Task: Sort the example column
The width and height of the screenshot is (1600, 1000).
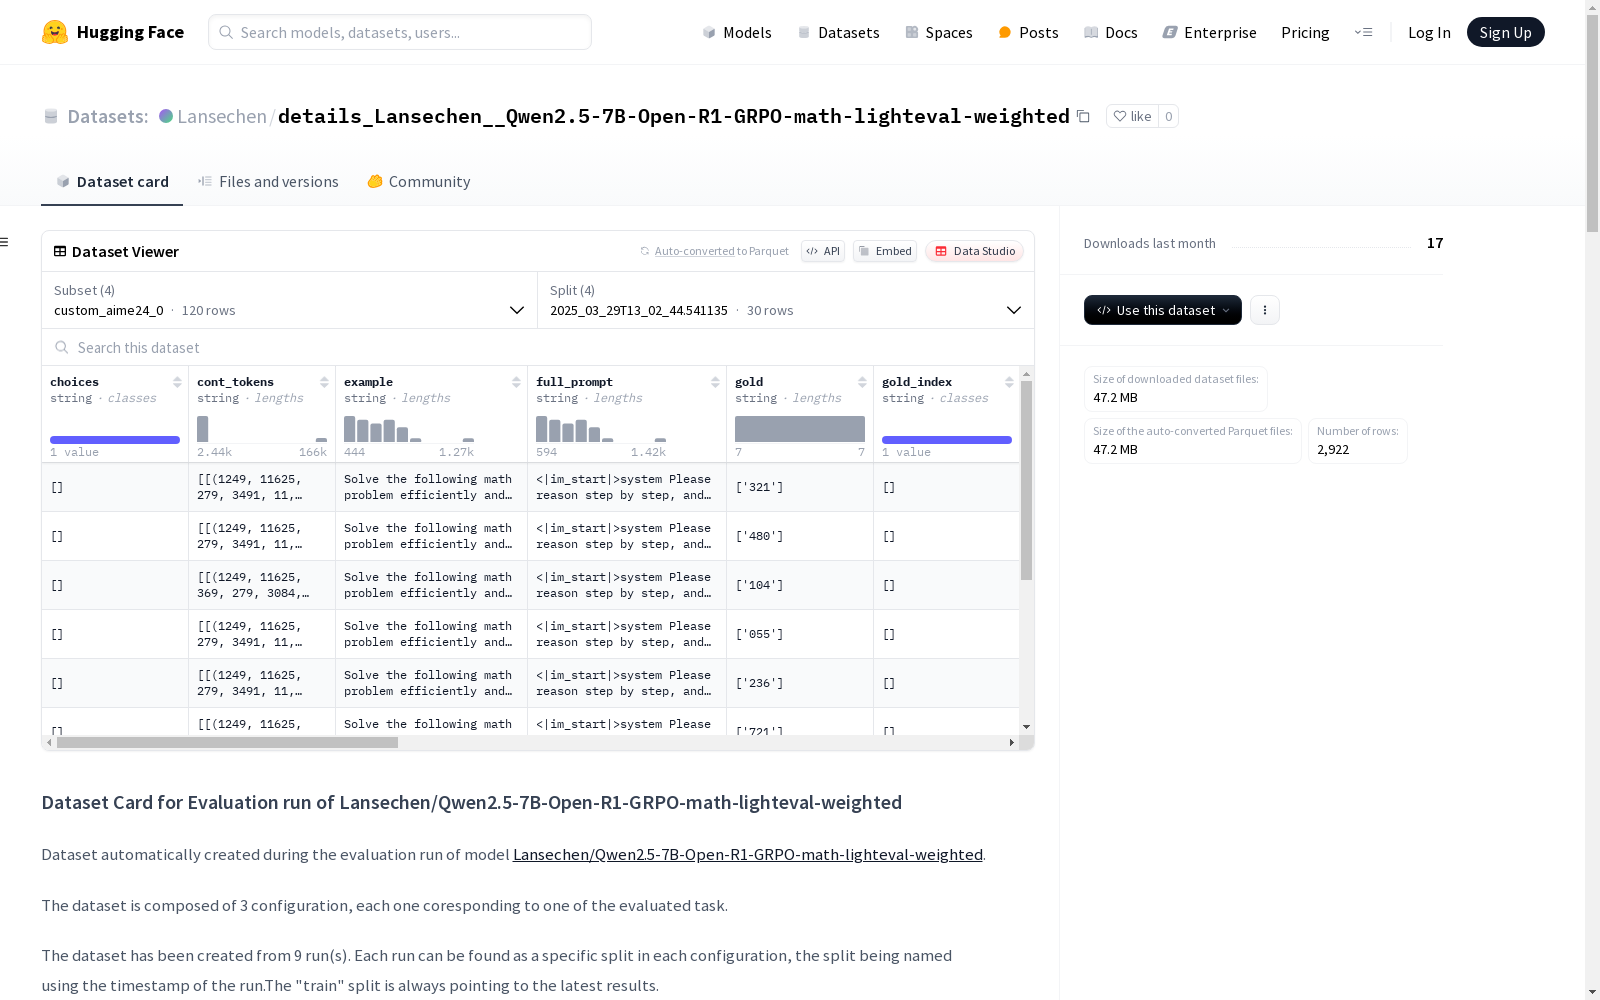Action: pyautogui.click(x=516, y=382)
